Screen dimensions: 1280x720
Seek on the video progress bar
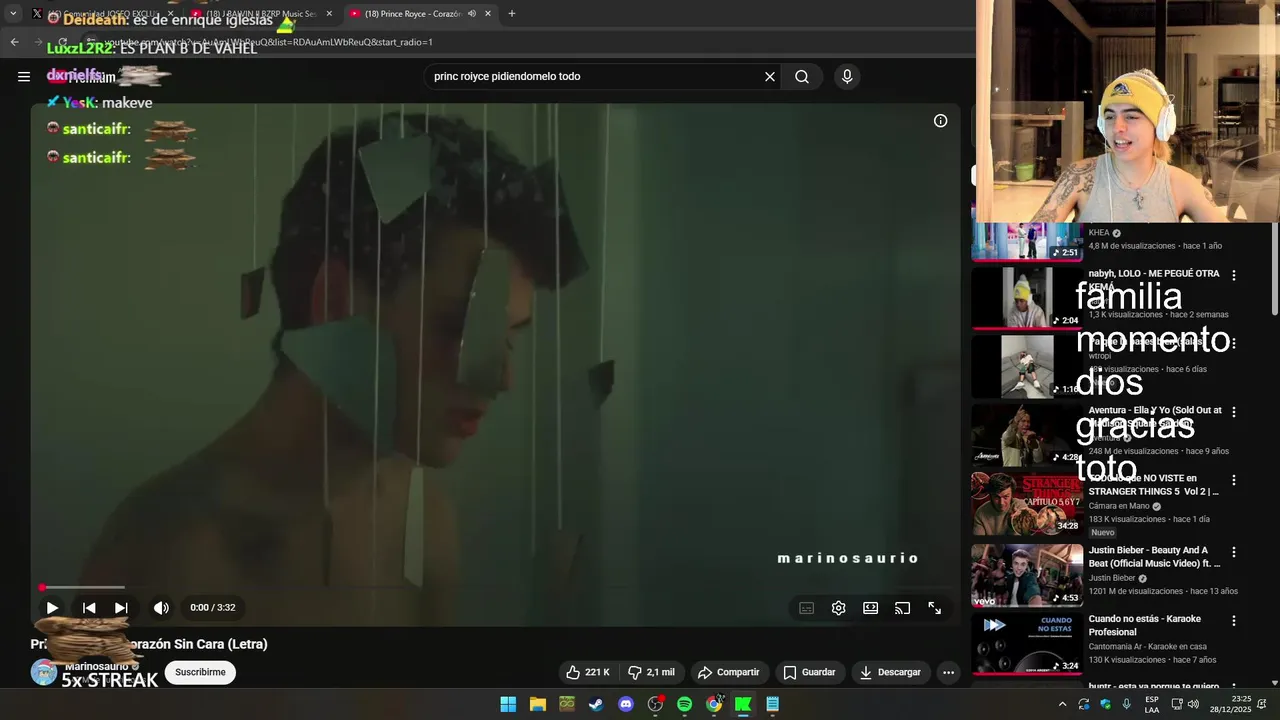[x=495, y=587]
